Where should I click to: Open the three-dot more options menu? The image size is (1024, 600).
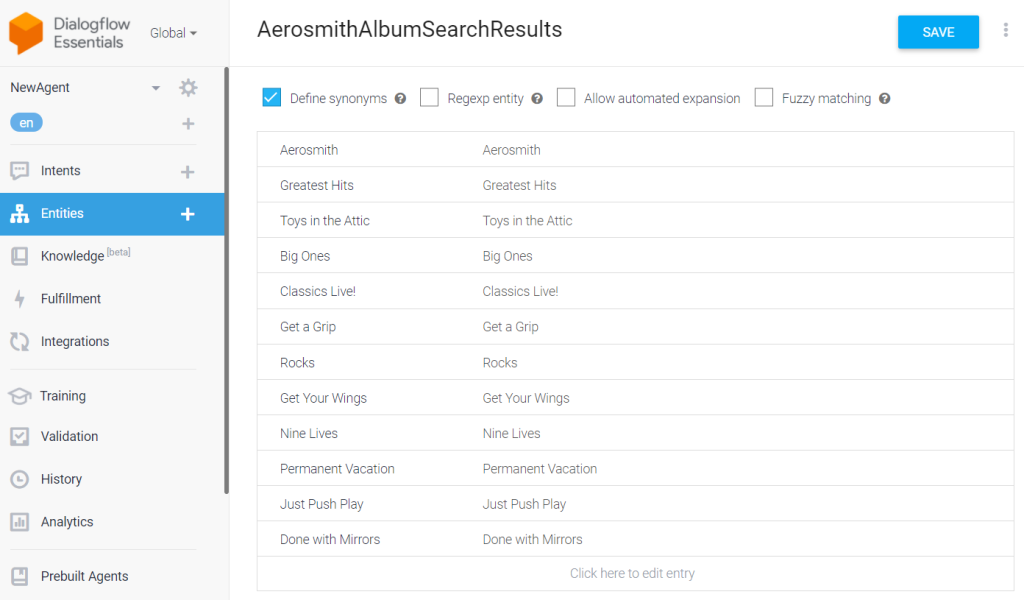1006,30
